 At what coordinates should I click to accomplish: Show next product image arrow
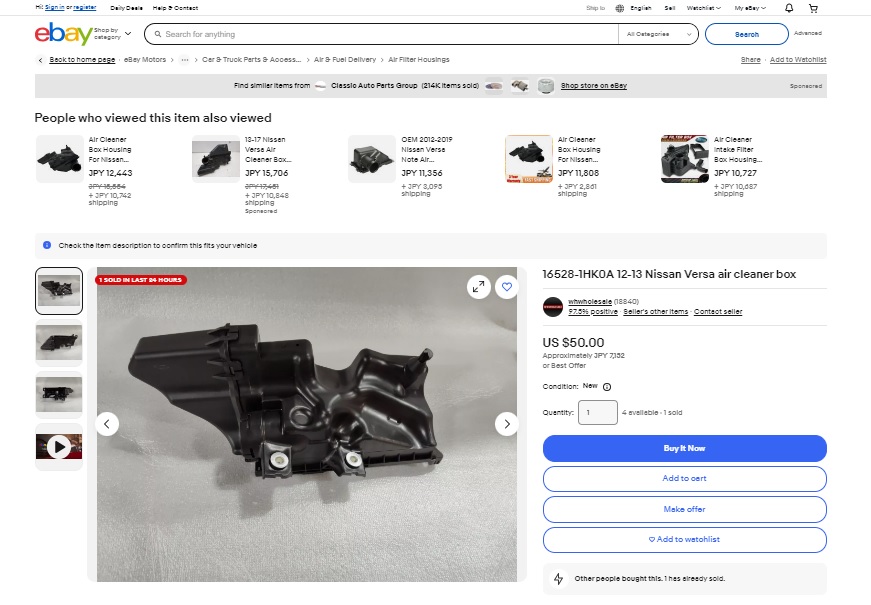pyautogui.click(x=507, y=424)
